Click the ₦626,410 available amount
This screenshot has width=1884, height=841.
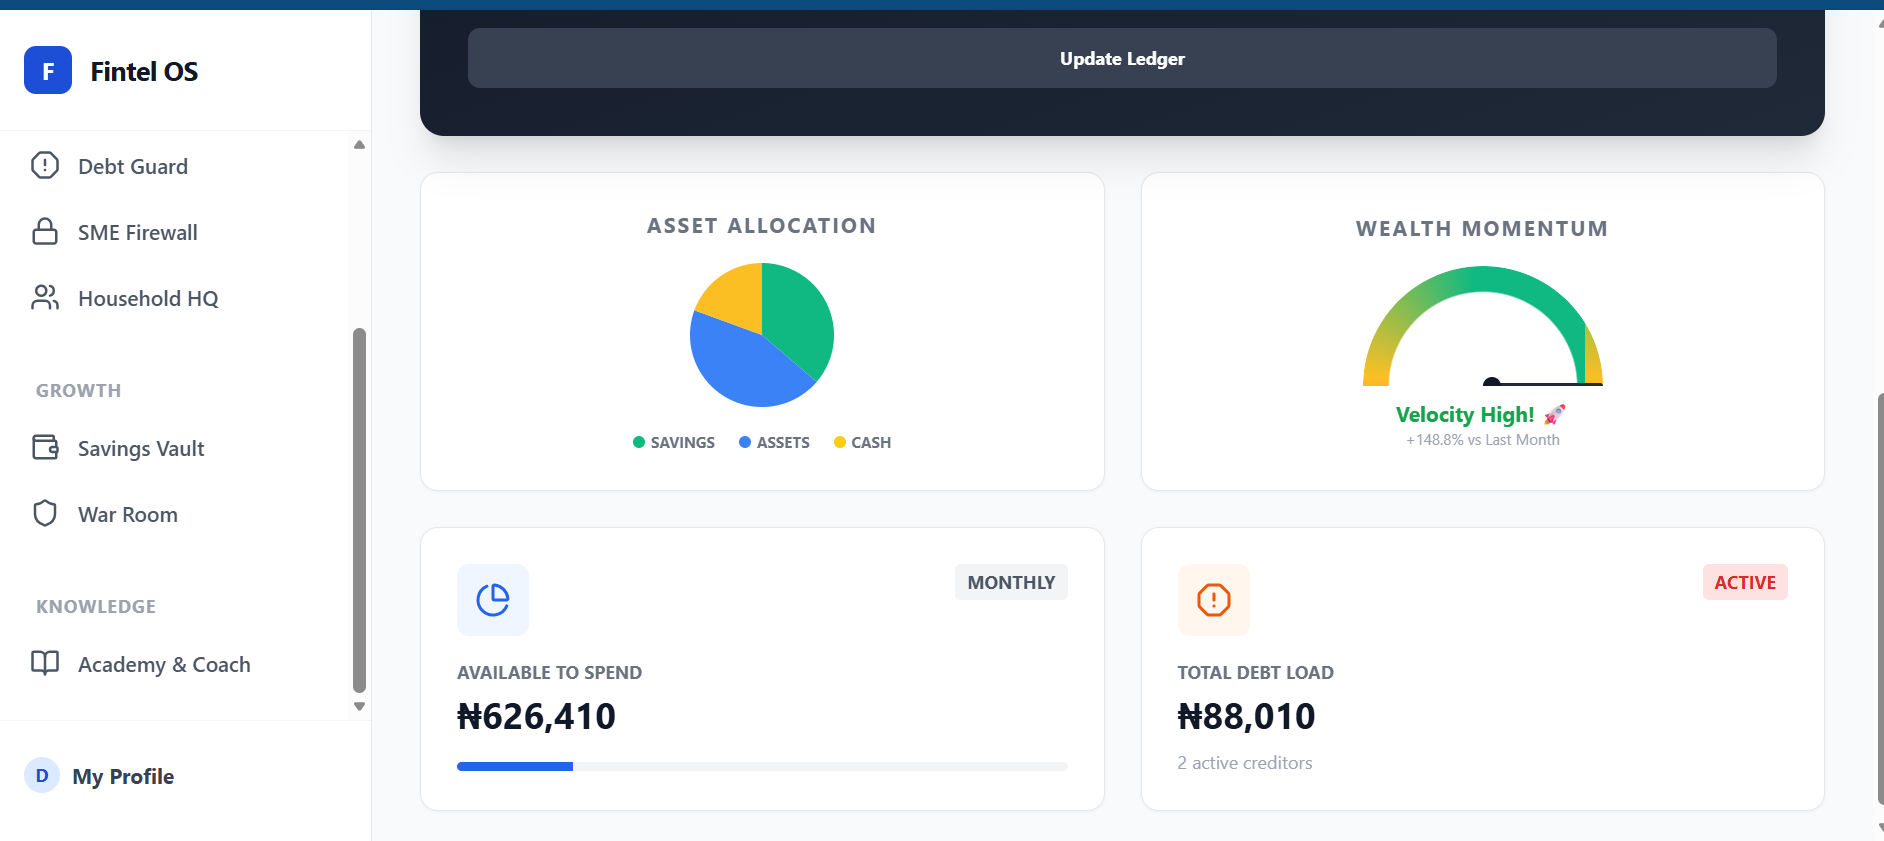click(536, 716)
